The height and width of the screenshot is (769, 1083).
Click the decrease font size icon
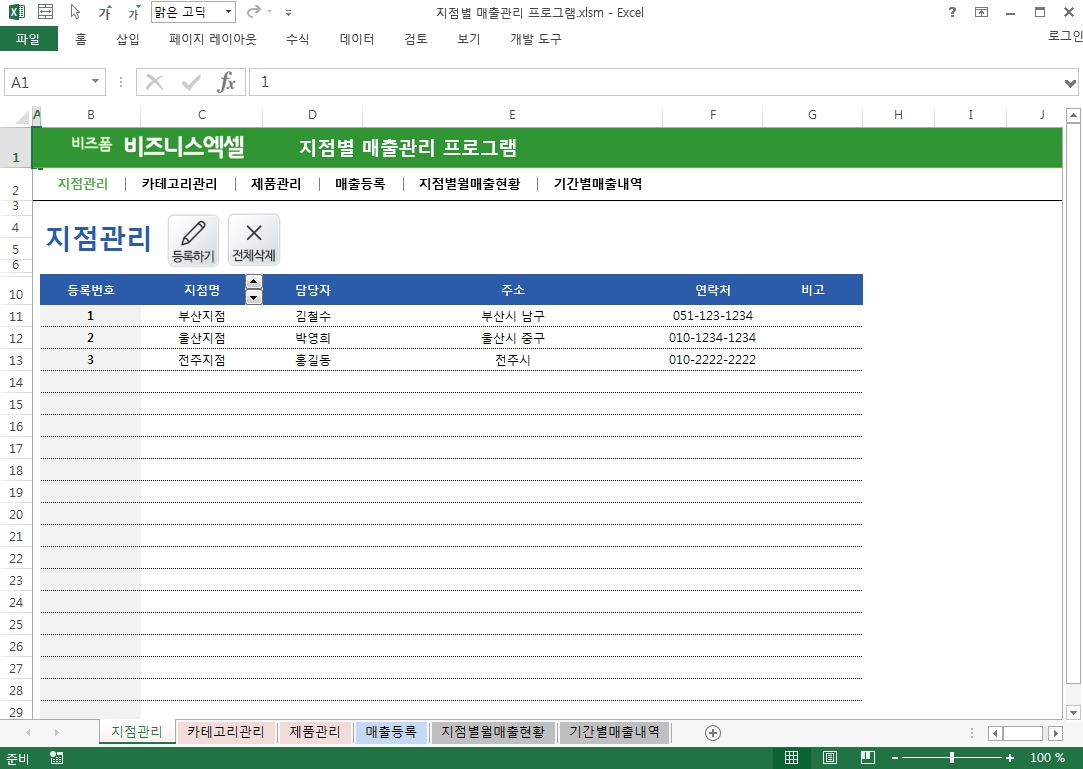coord(133,13)
